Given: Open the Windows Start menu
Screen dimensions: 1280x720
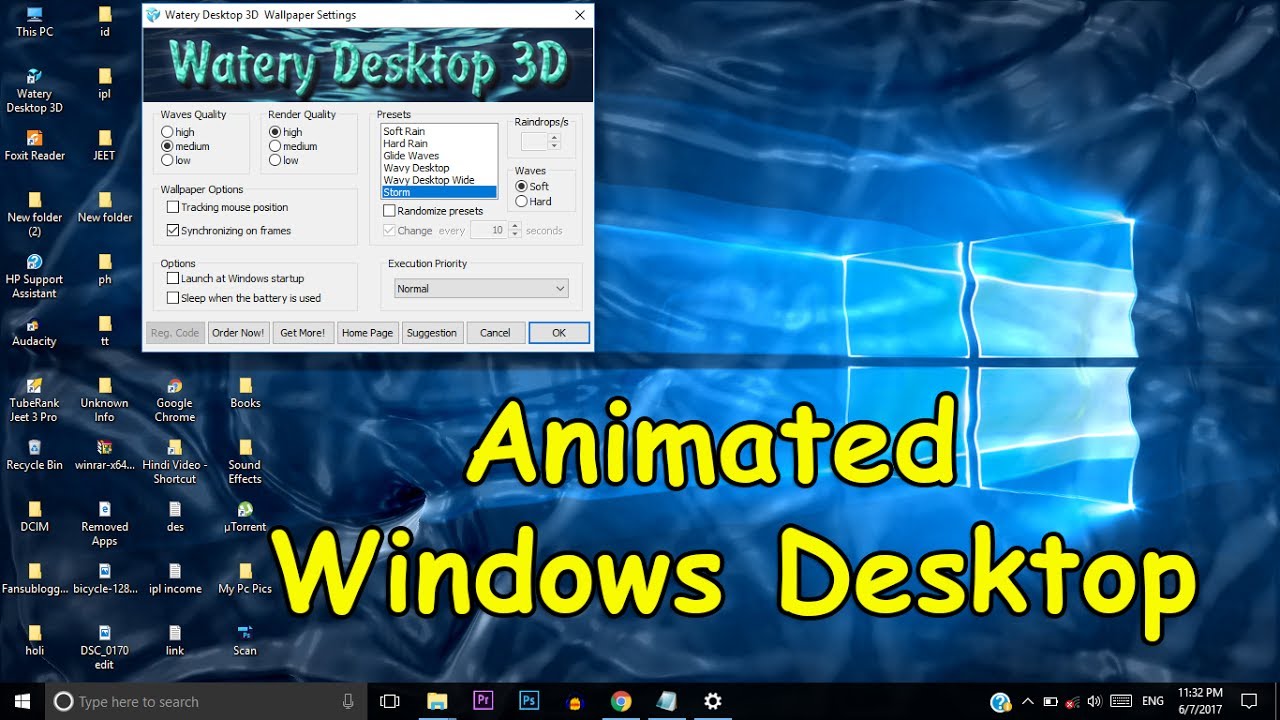Looking at the screenshot, I should point(22,701).
